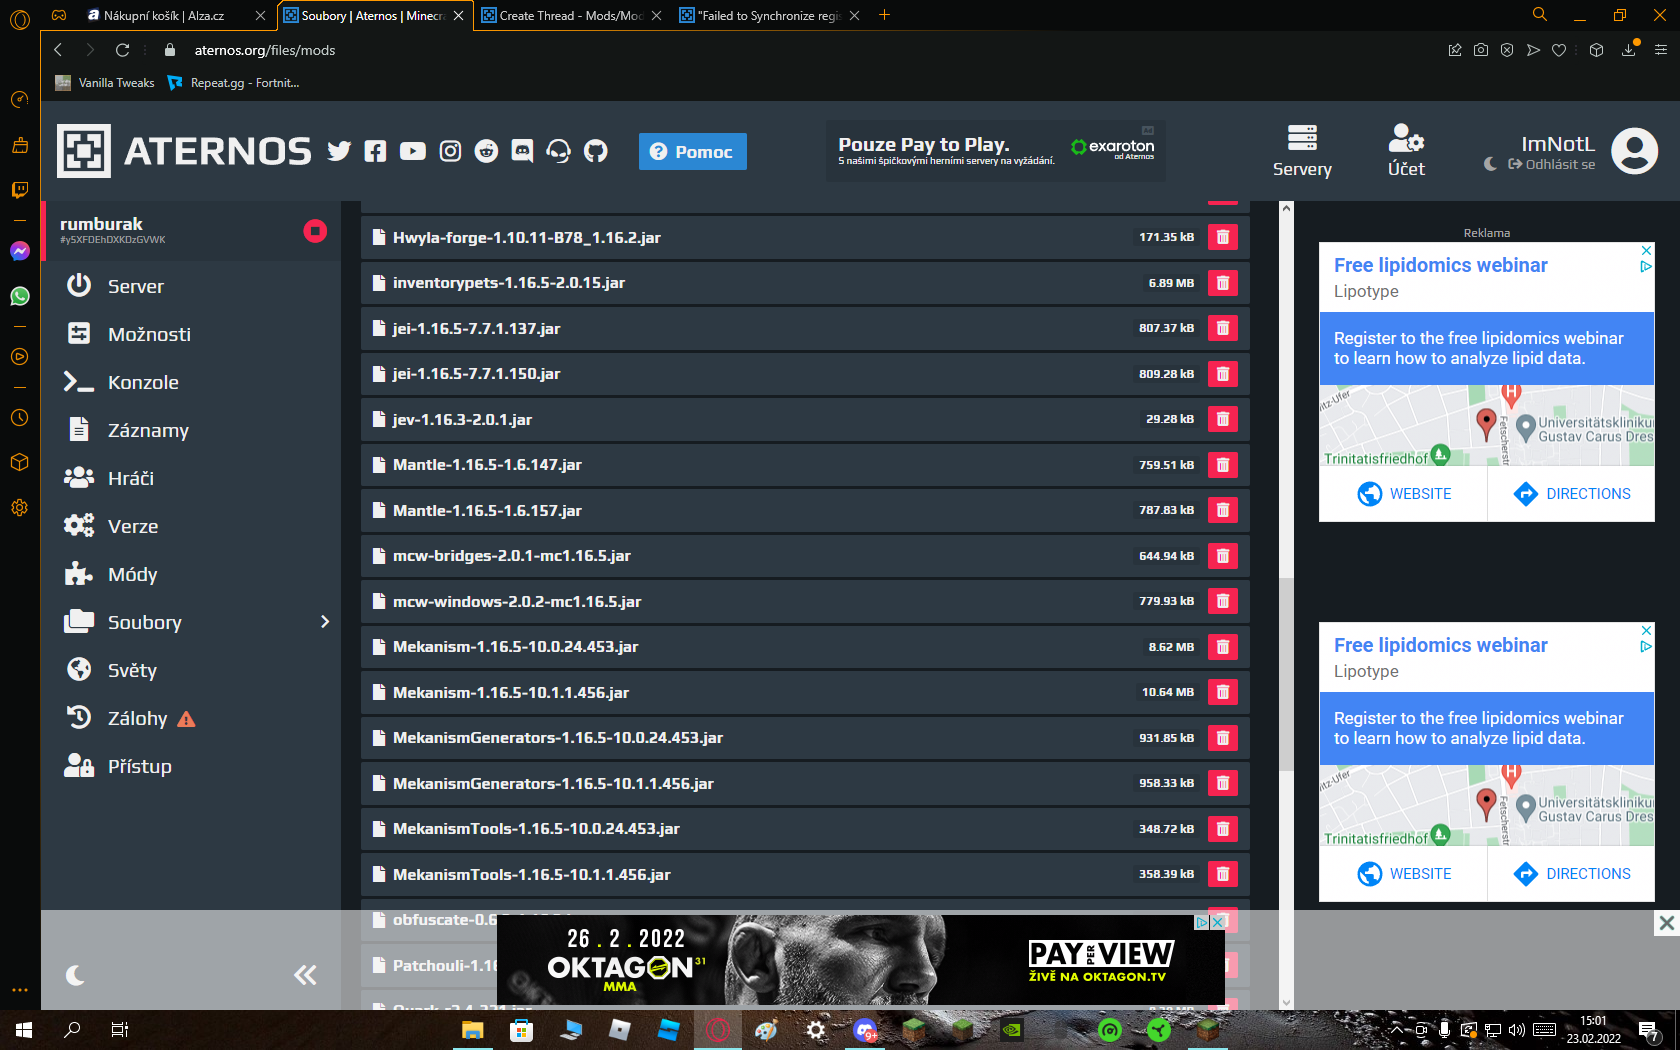
Task: Toggle dark mode in sidebar footer
Action: pos(75,975)
